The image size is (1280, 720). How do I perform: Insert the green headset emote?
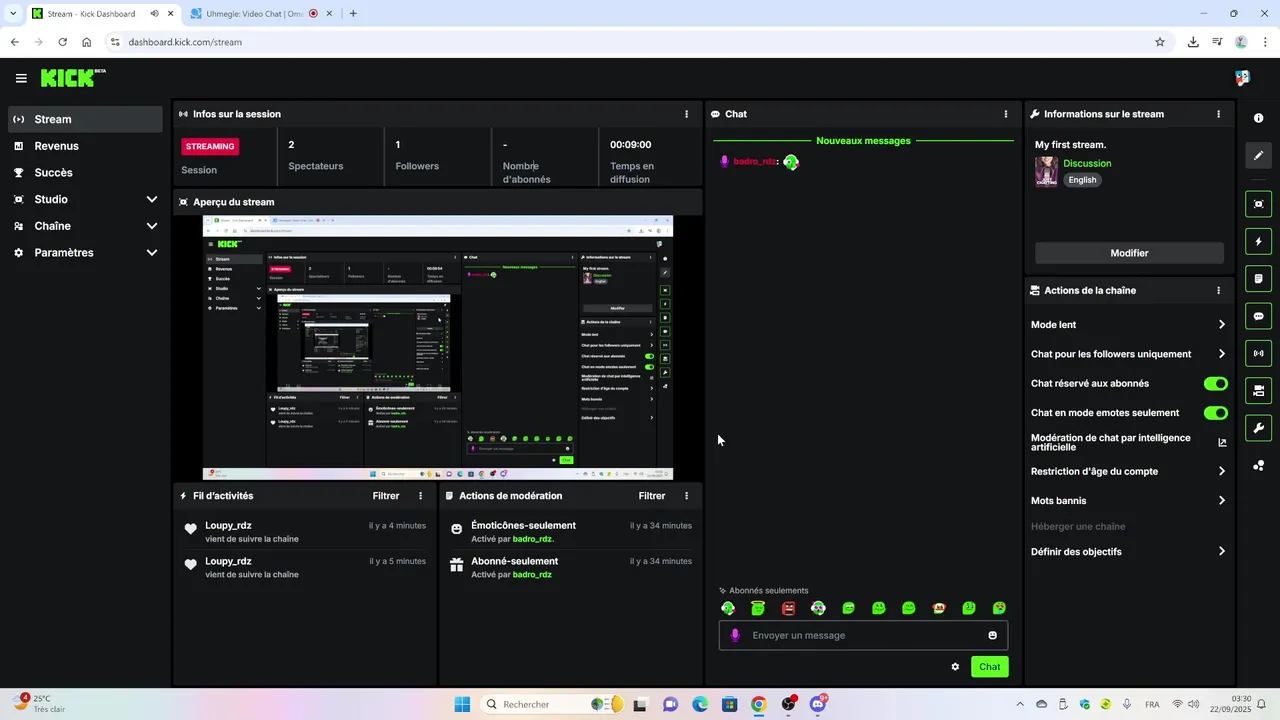tap(728, 608)
